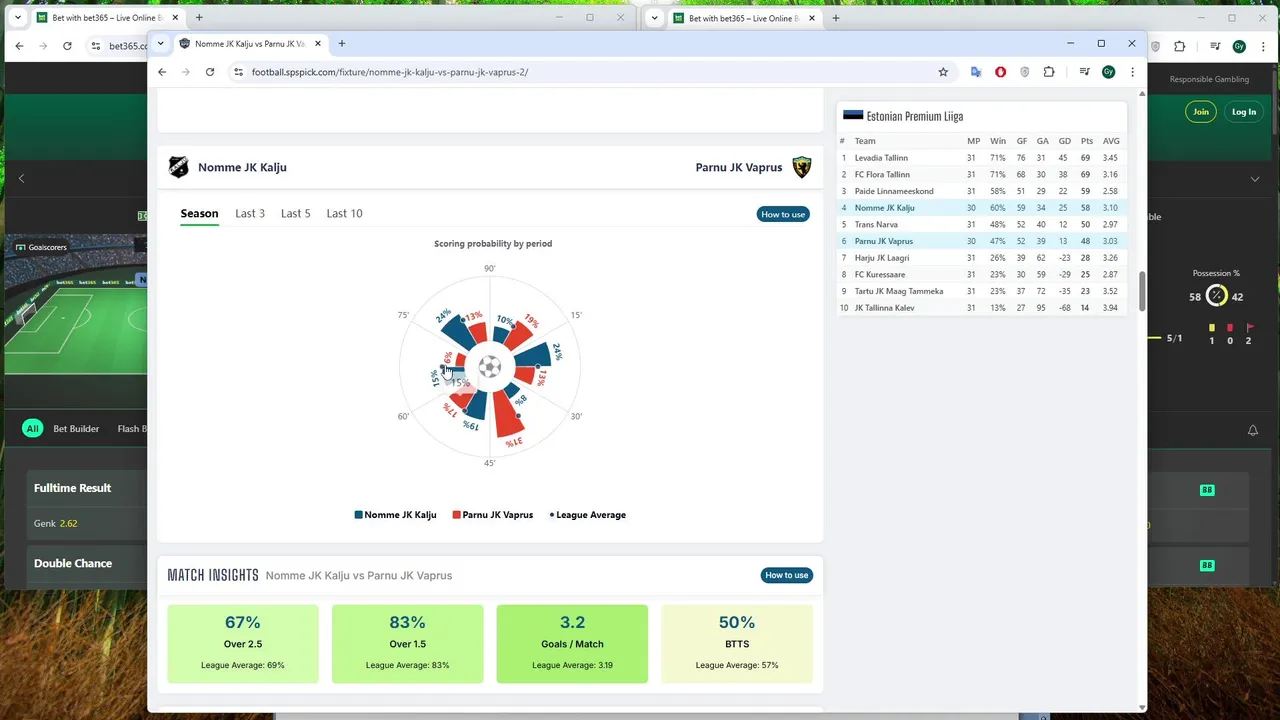
Task: Click the front window vertical scrollbar
Action: [x=1141, y=290]
